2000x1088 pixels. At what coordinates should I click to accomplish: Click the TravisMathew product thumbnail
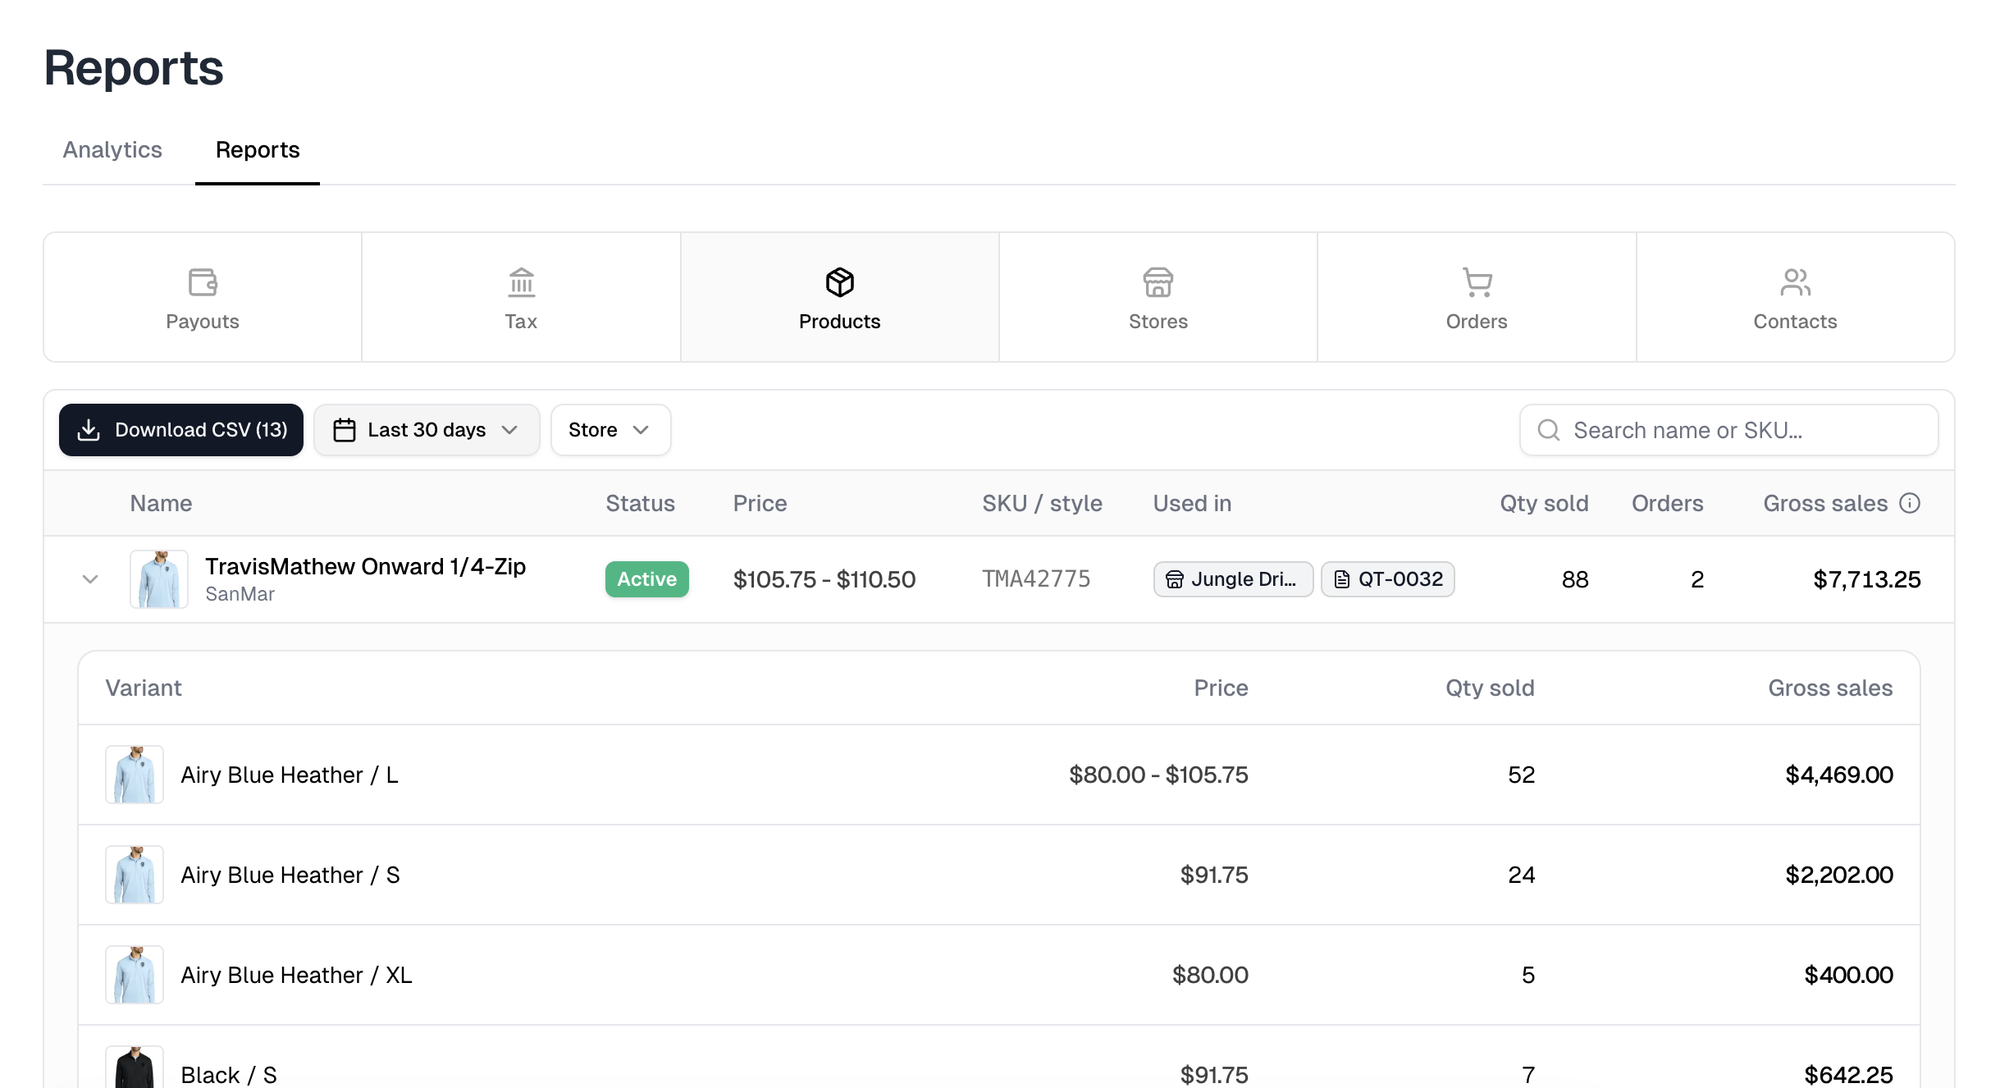pos(159,579)
